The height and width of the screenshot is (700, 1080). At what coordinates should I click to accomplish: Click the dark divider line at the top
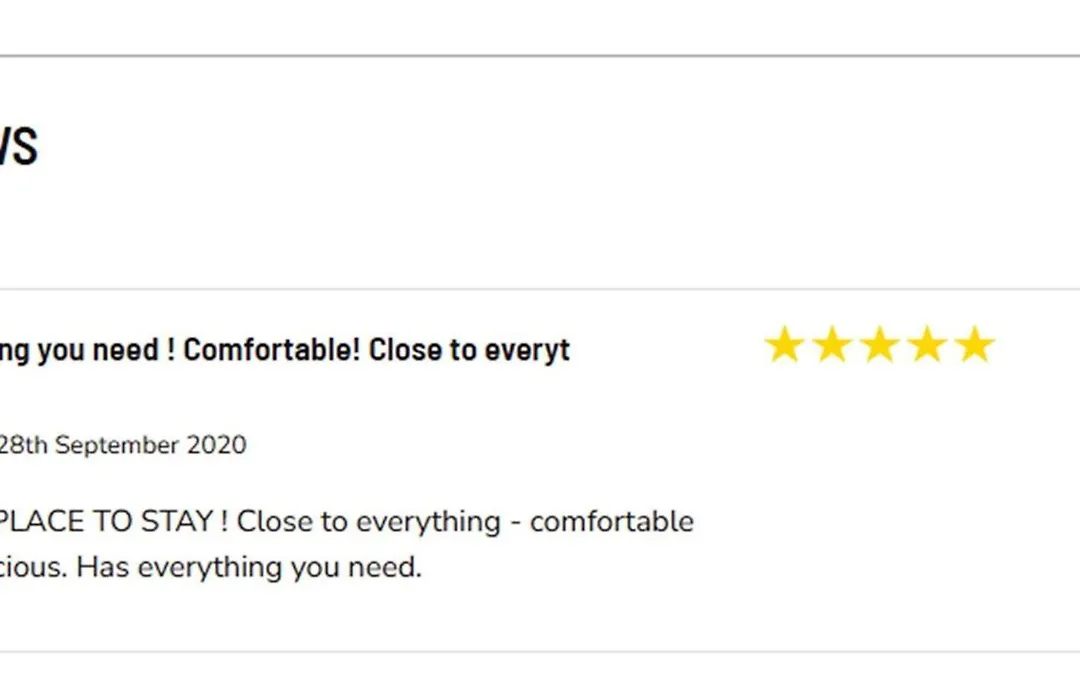click(540, 56)
